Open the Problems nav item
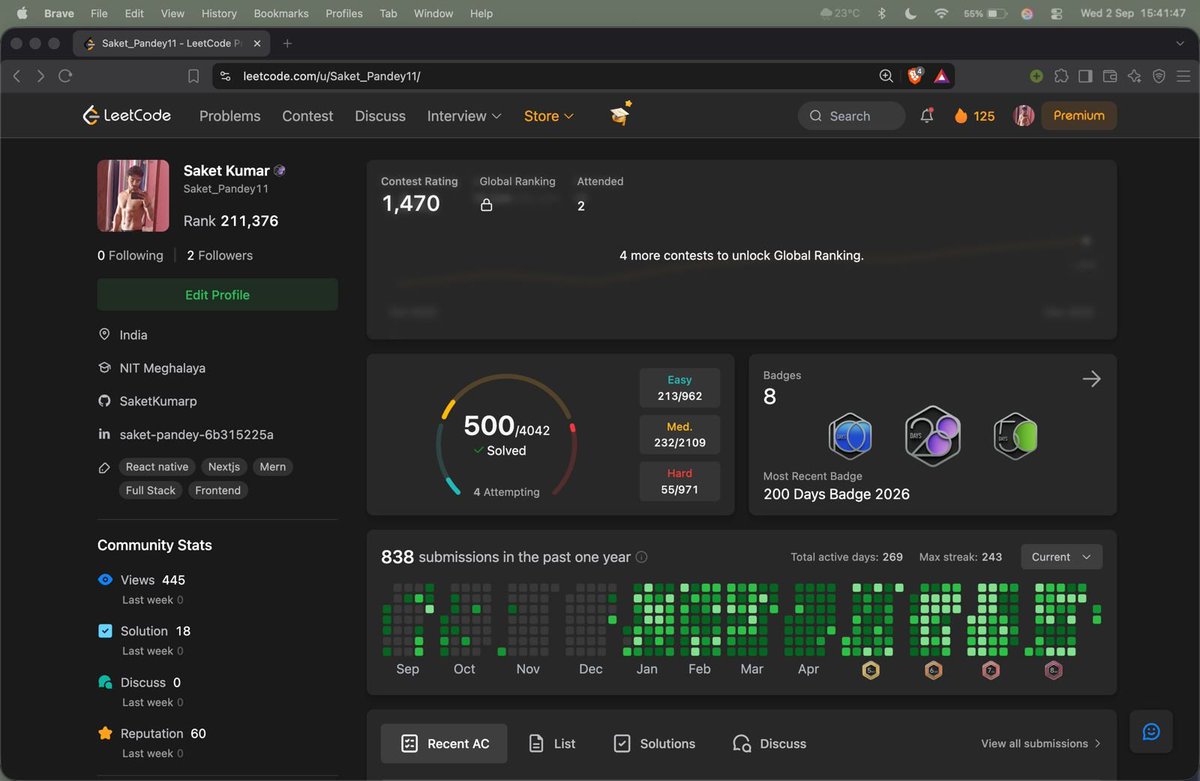 point(230,116)
